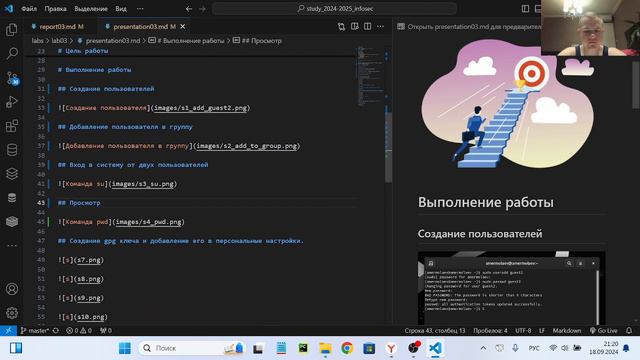
Task: Show hidden system tray icons chevron
Action: pyautogui.click(x=483, y=348)
